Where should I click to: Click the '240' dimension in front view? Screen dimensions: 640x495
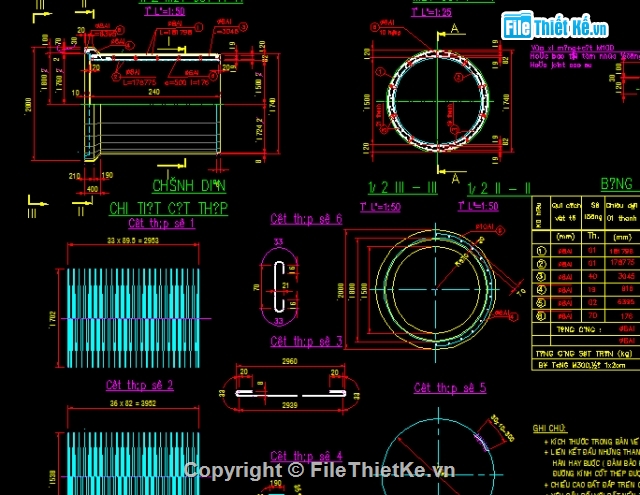tap(154, 92)
